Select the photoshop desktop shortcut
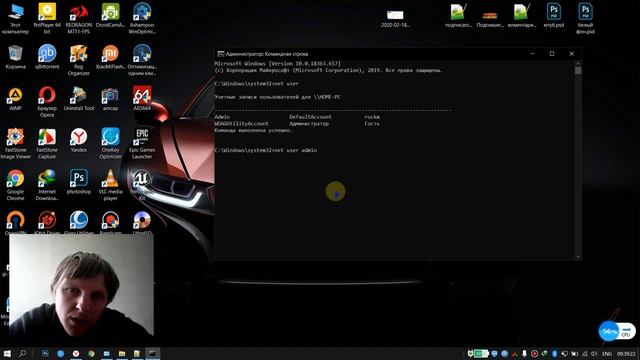 click(78, 182)
